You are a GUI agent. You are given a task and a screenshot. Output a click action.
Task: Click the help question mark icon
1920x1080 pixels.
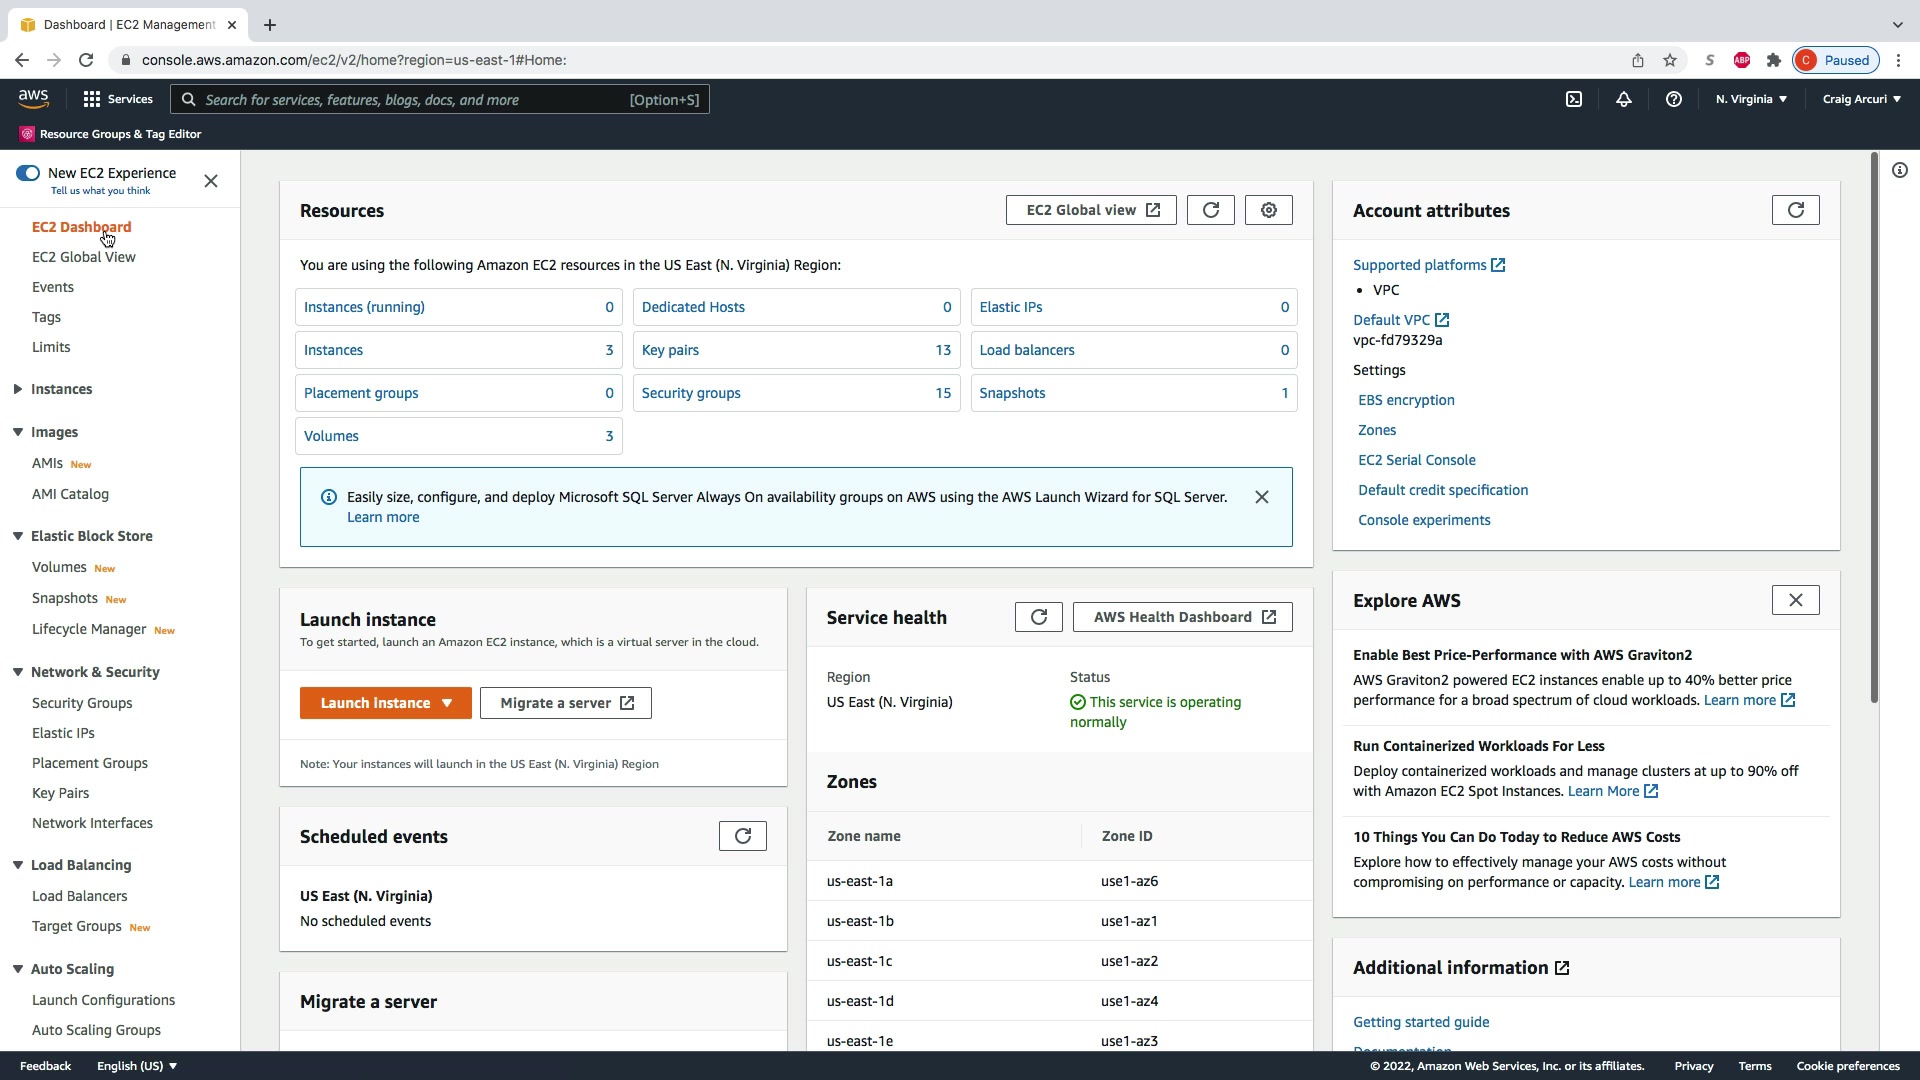pos(1673,99)
